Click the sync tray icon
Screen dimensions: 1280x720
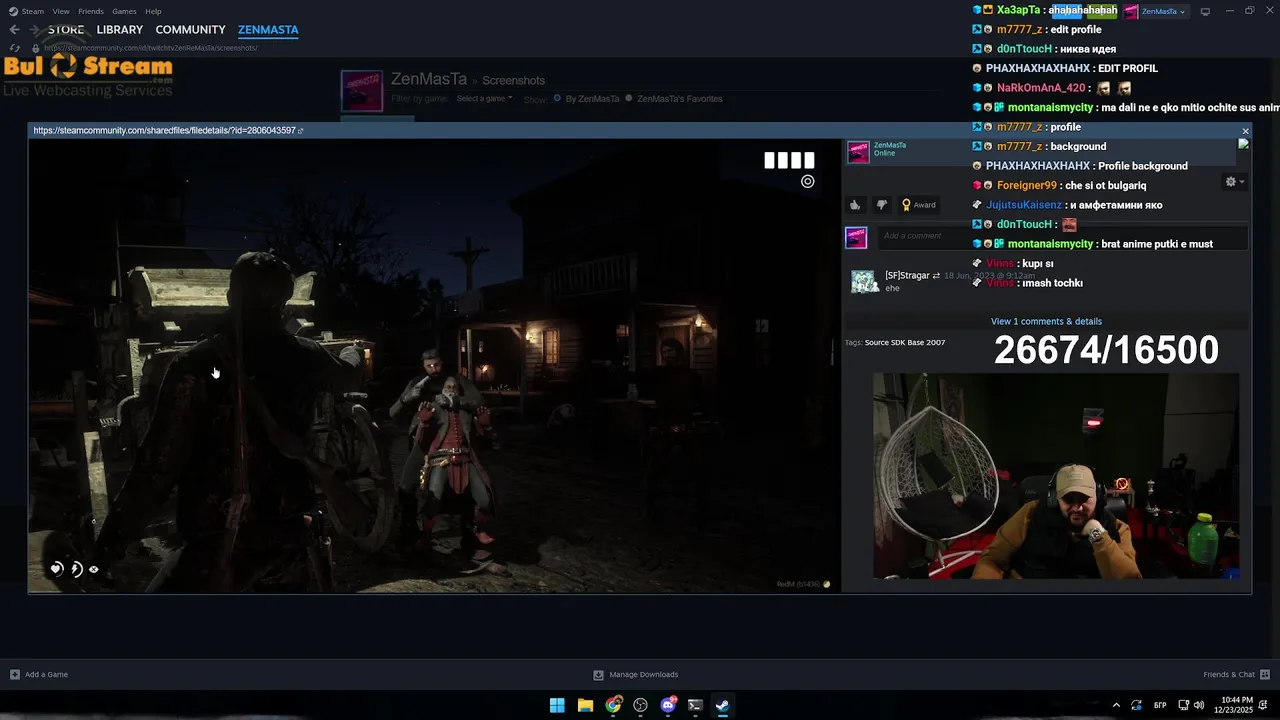click(x=1136, y=705)
